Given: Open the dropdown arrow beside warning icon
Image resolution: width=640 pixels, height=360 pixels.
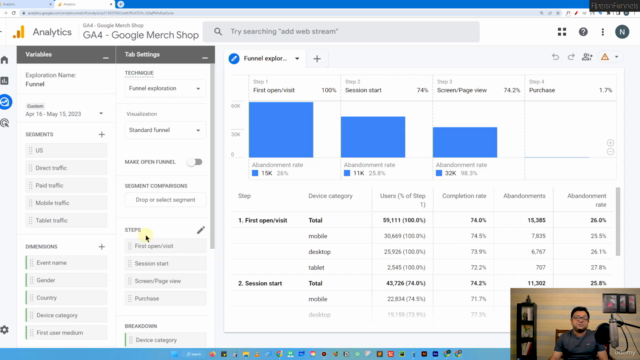Looking at the screenshot, I should [x=617, y=57].
